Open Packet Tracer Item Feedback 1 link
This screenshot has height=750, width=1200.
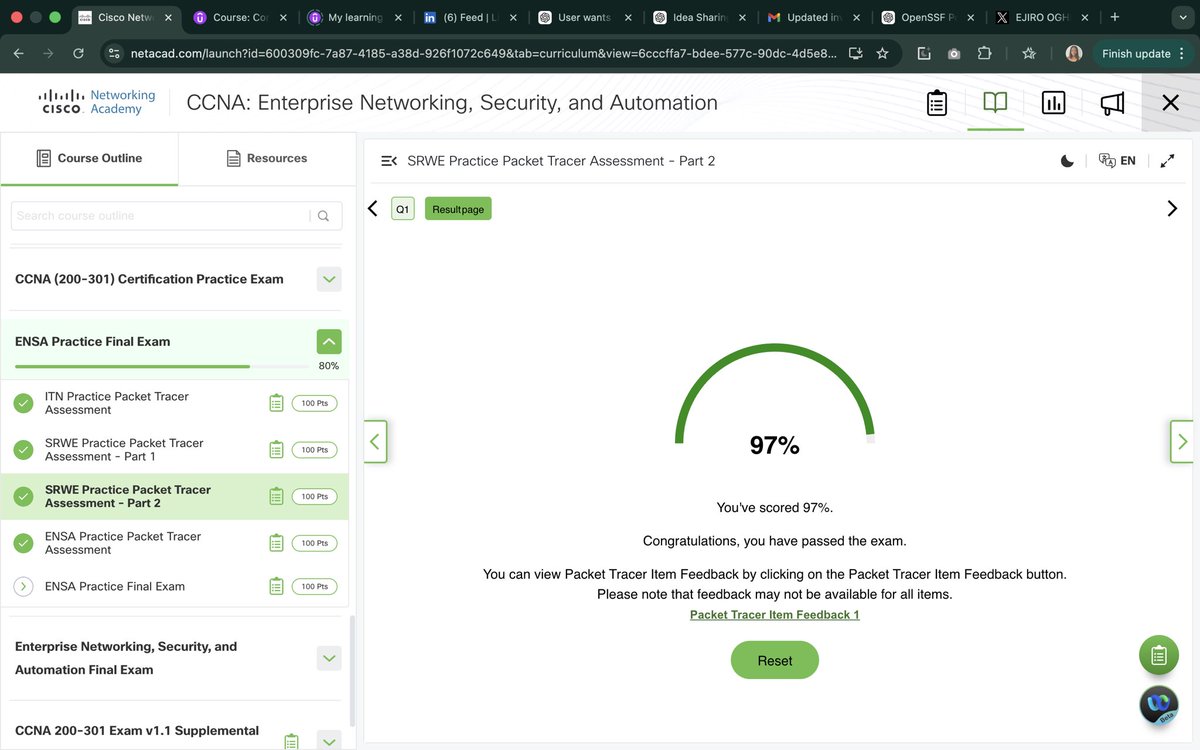point(775,615)
